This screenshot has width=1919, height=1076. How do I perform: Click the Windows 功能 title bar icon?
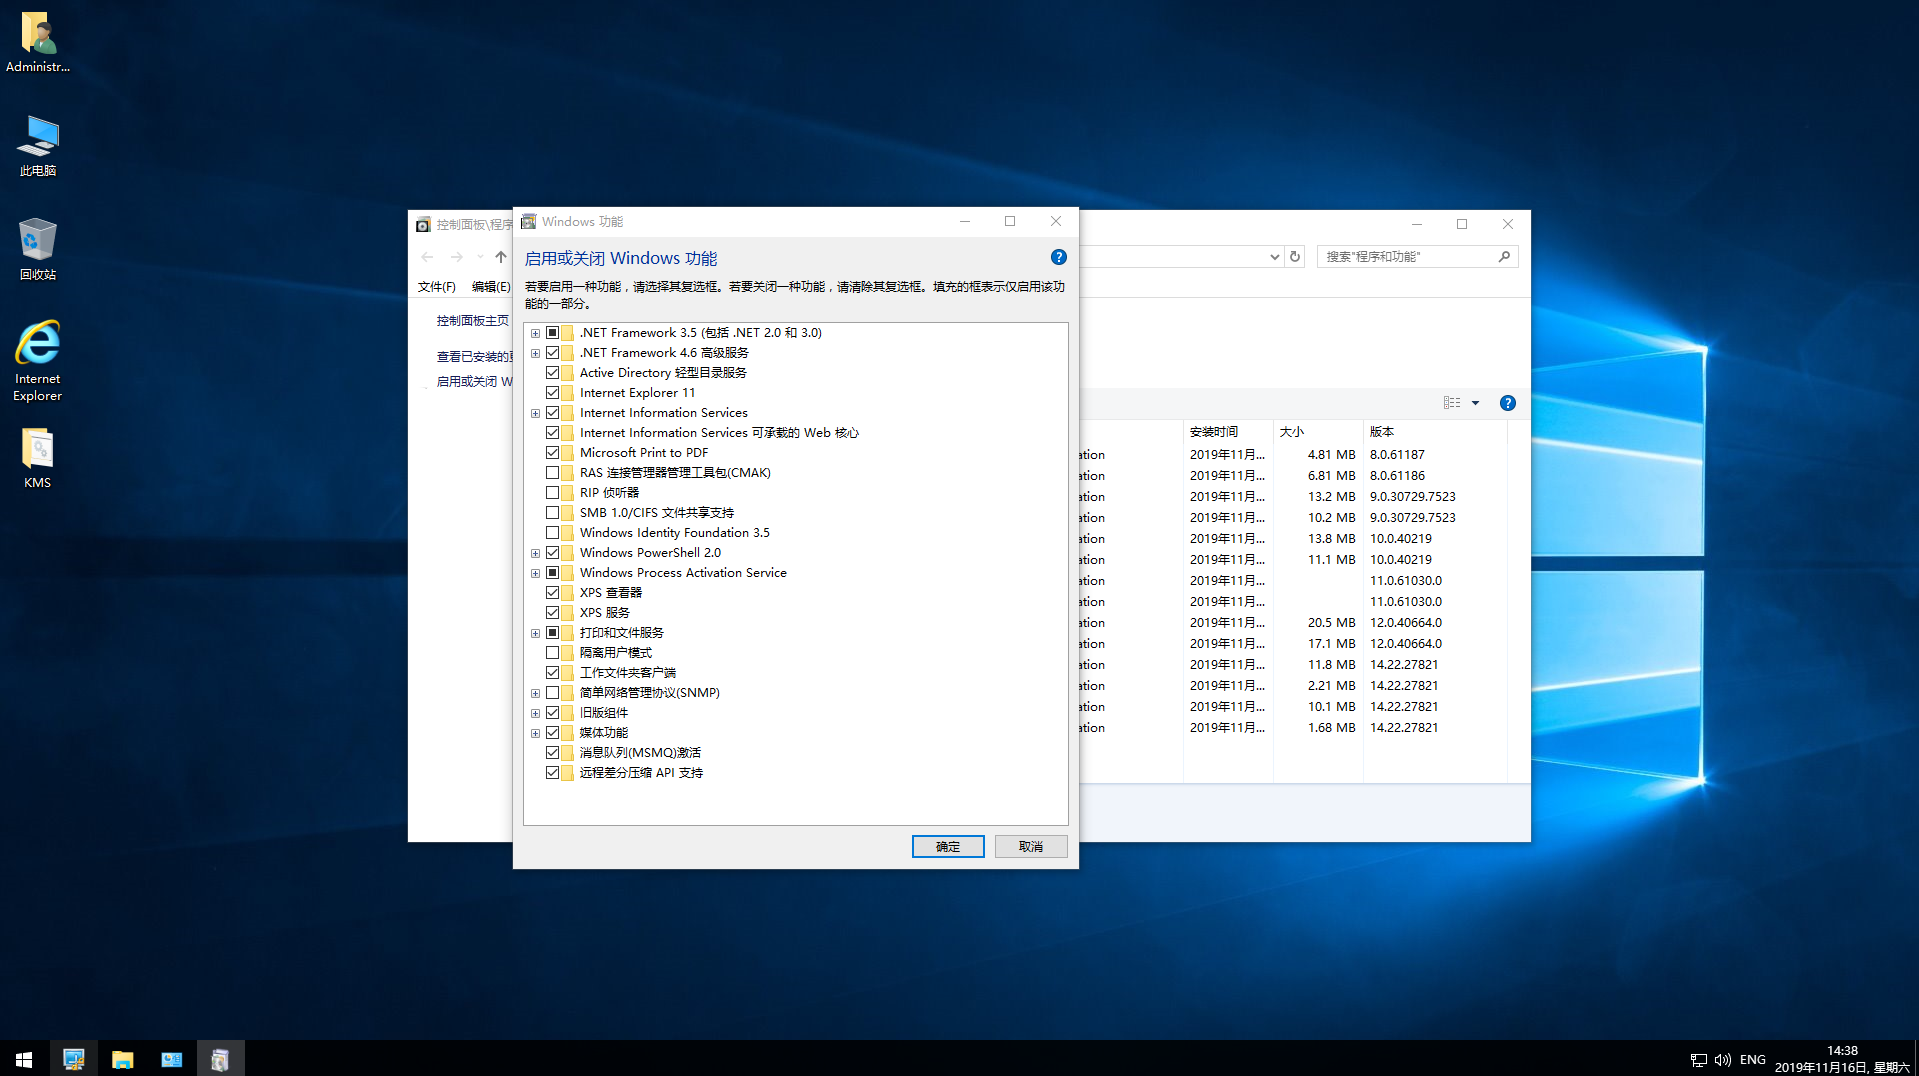point(529,221)
